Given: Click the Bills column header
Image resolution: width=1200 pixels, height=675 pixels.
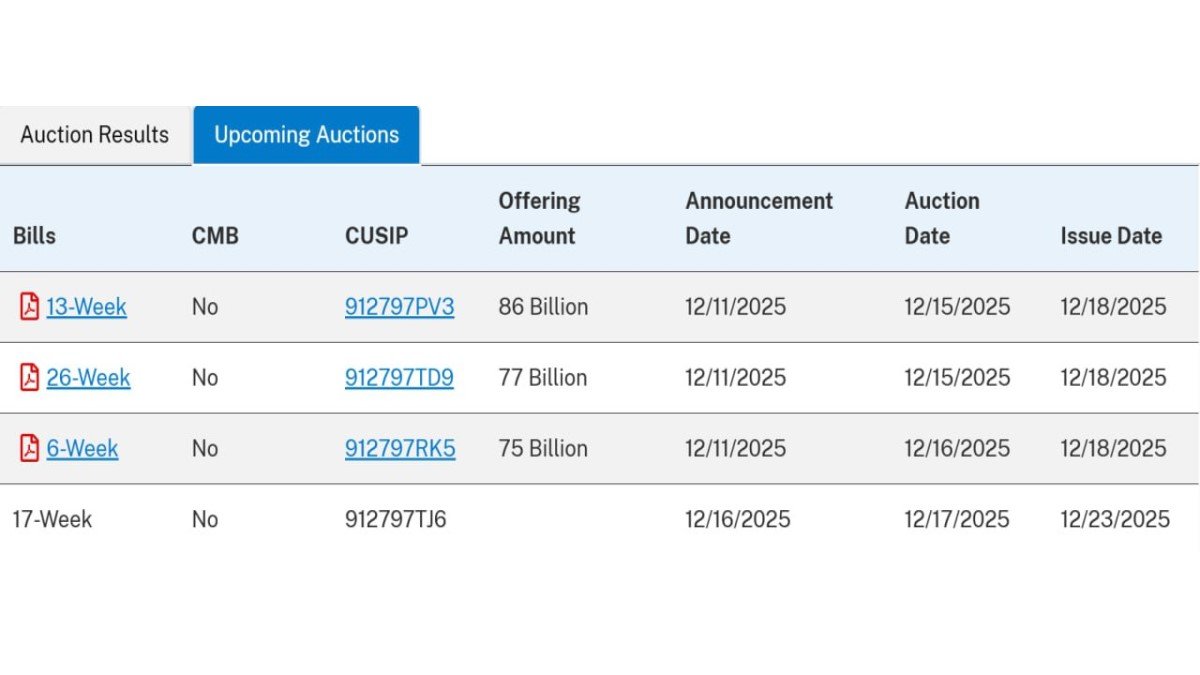Looking at the screenshot, I should [33, 236].
